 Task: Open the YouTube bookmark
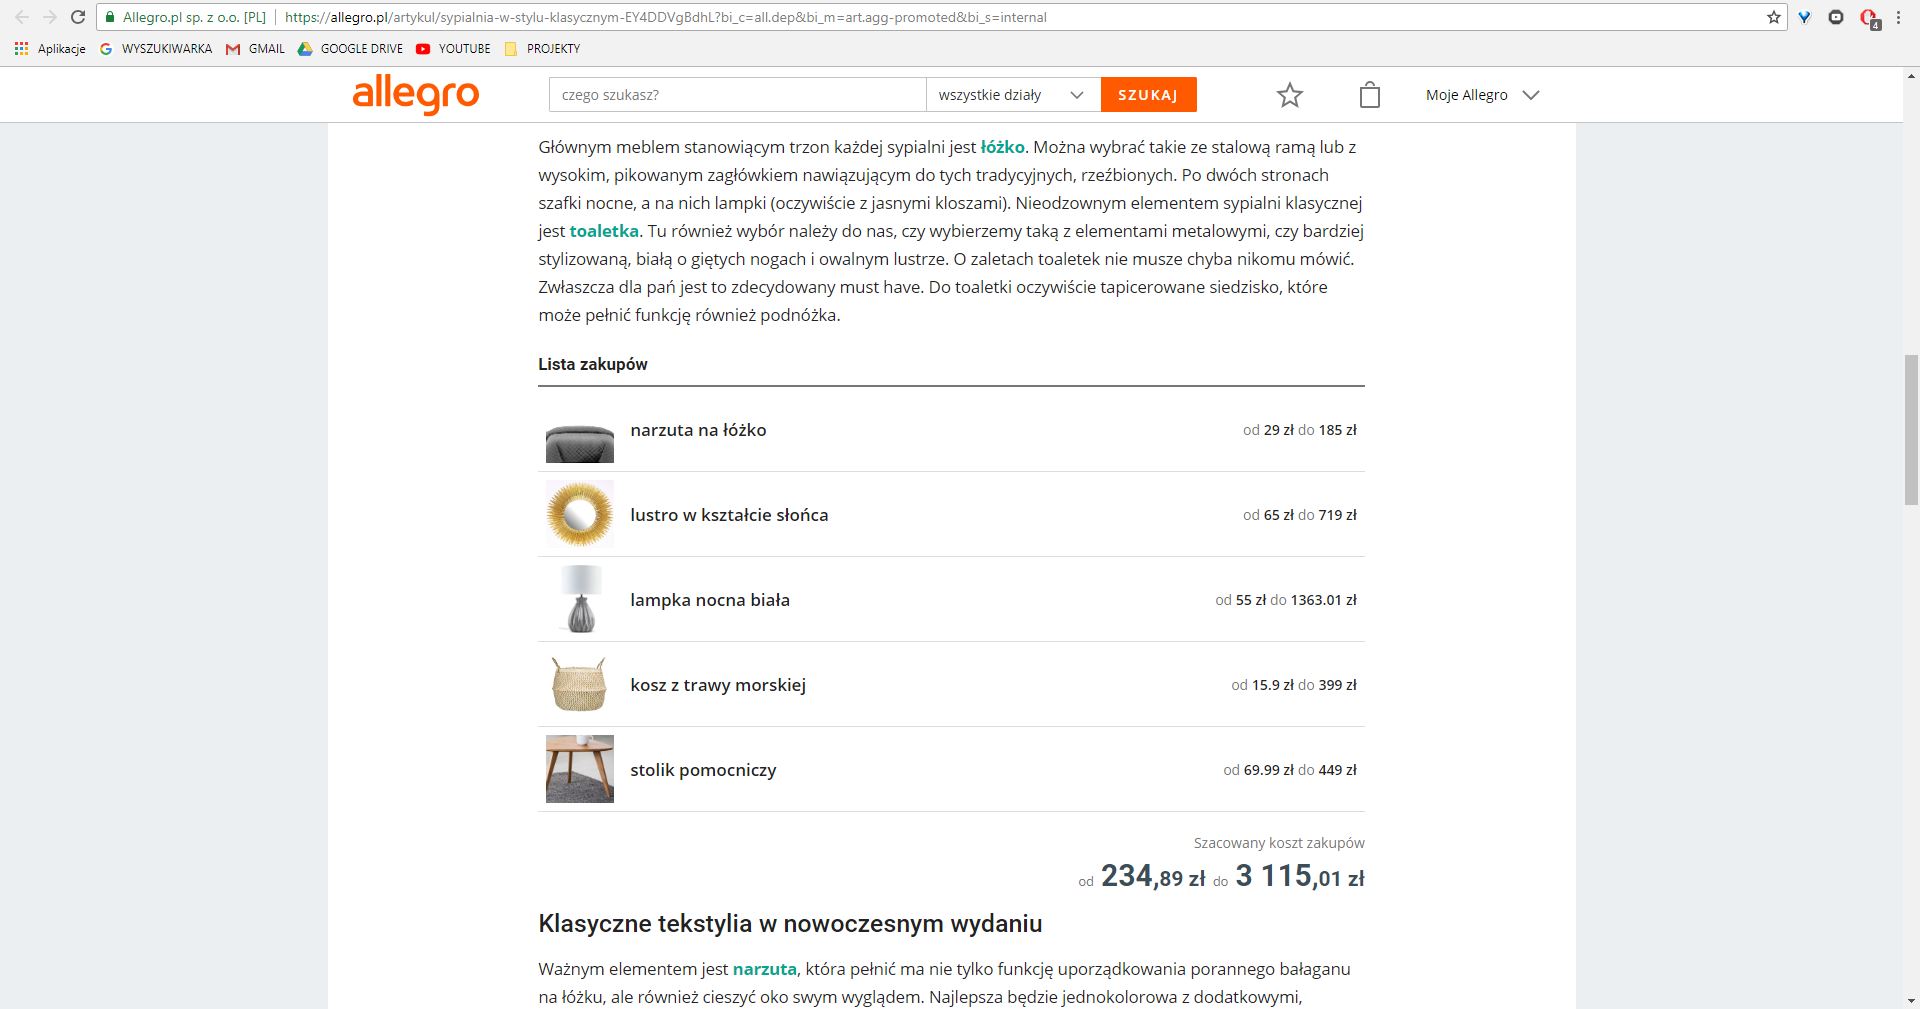(453, 48)
